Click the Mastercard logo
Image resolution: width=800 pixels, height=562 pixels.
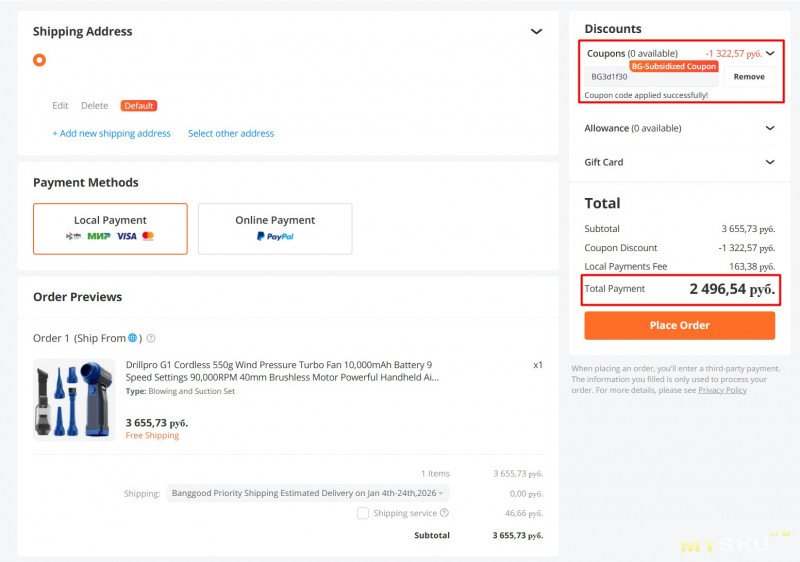coord(148,236)
